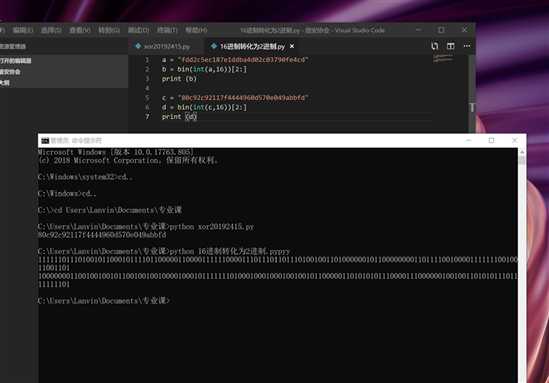The width and height of the screenshot is (549, 383).
Task: Close the VS Code window
Action: click(x=464, y=30)
